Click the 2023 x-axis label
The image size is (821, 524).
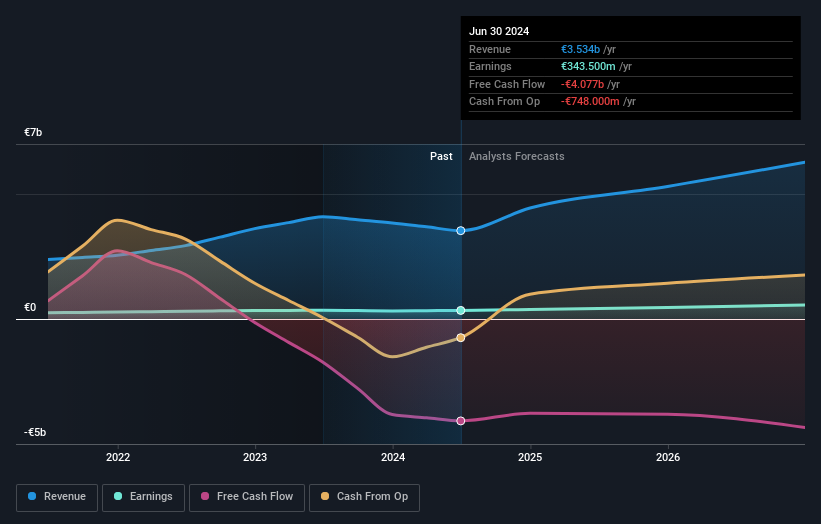tap(255, 457)
